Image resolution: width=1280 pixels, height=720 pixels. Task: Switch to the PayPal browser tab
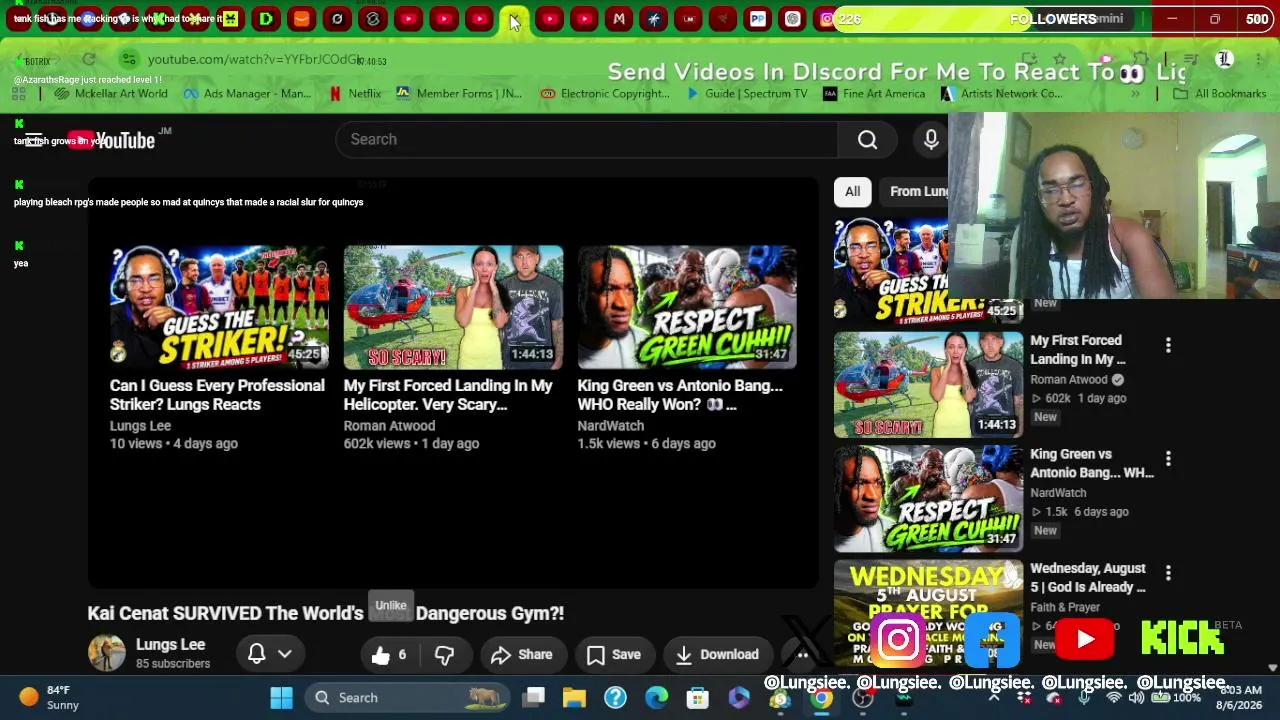tap(758, 19)
